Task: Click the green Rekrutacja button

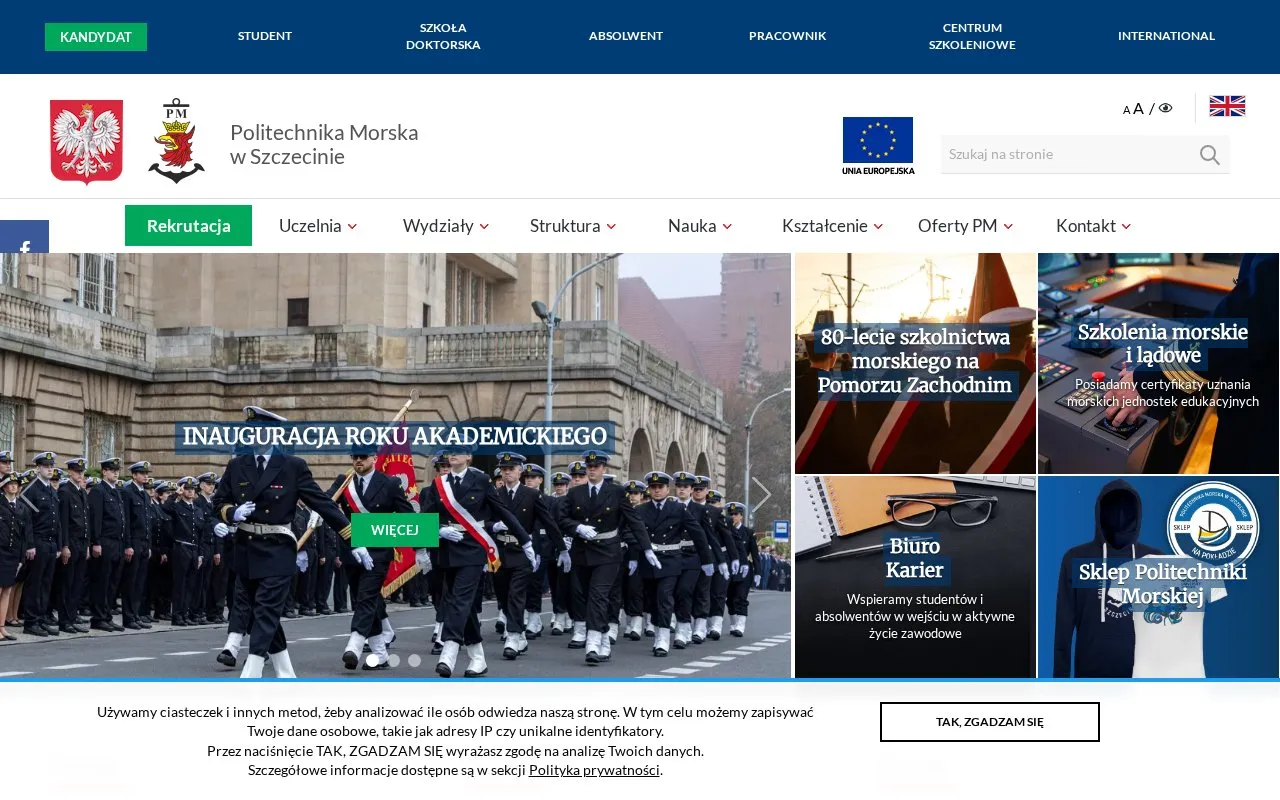Action: click(x=188, y=225)
